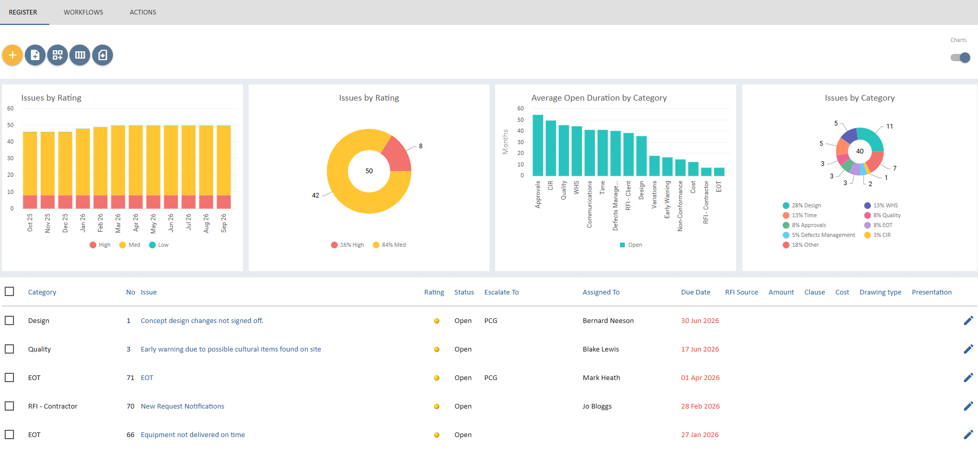Click the add document icon in toolbar

35,56
